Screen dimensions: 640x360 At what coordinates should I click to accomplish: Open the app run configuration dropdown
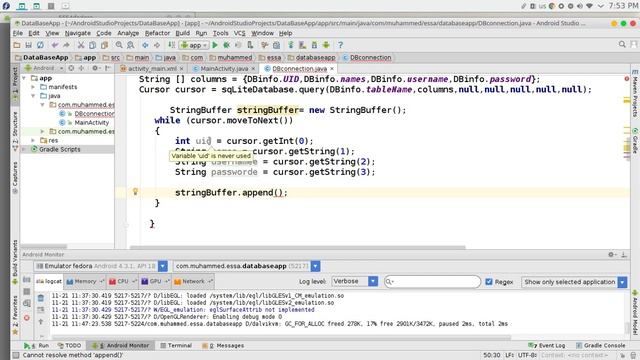[x=194, y=45]
